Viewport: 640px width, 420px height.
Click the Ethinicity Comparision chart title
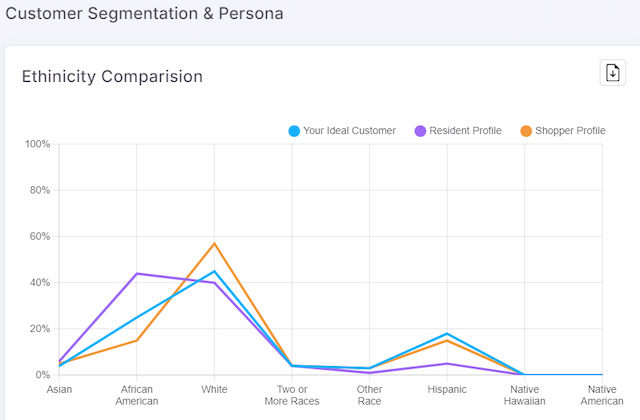pyautogui.click(x=112, y=76)
